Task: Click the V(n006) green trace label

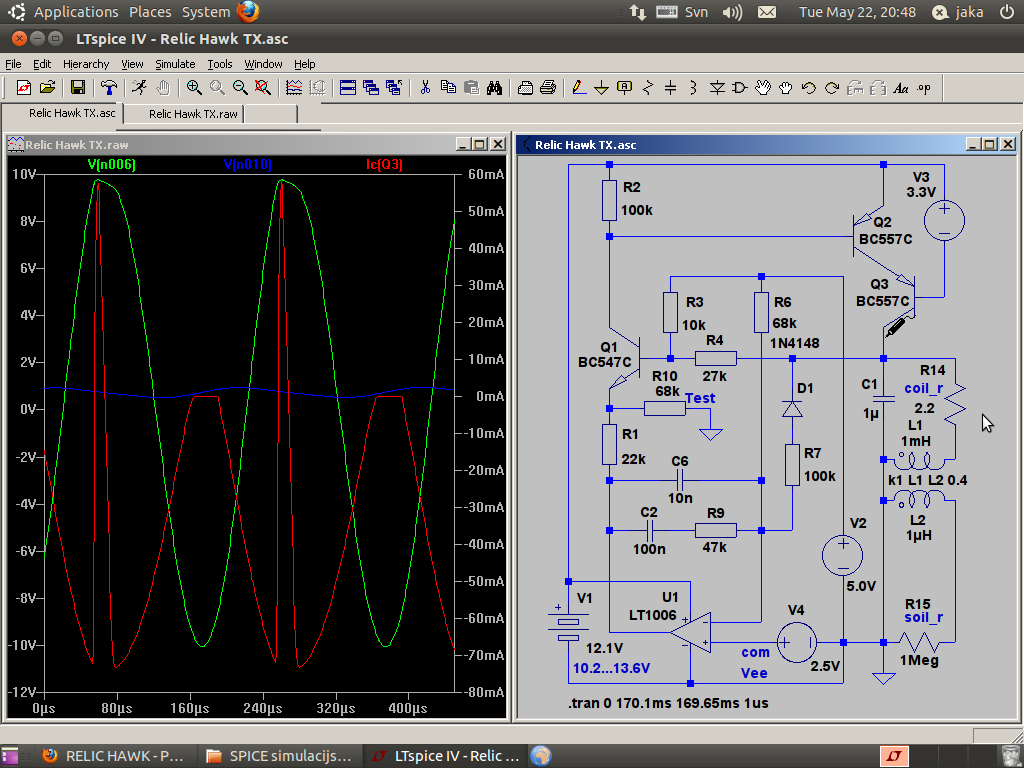Action: click(x=111, y=164)
